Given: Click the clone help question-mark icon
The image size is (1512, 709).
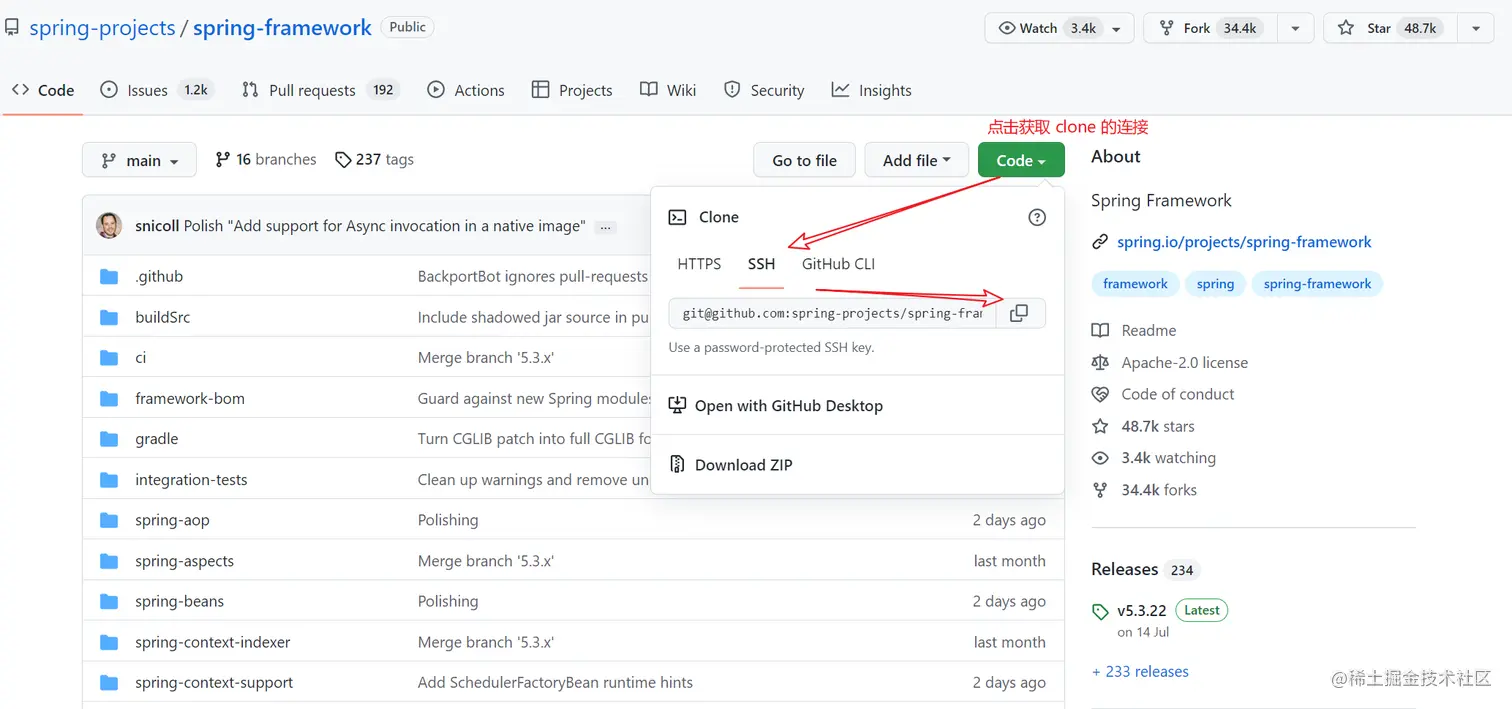Looking at the screenshot, I should [1037, 217].
